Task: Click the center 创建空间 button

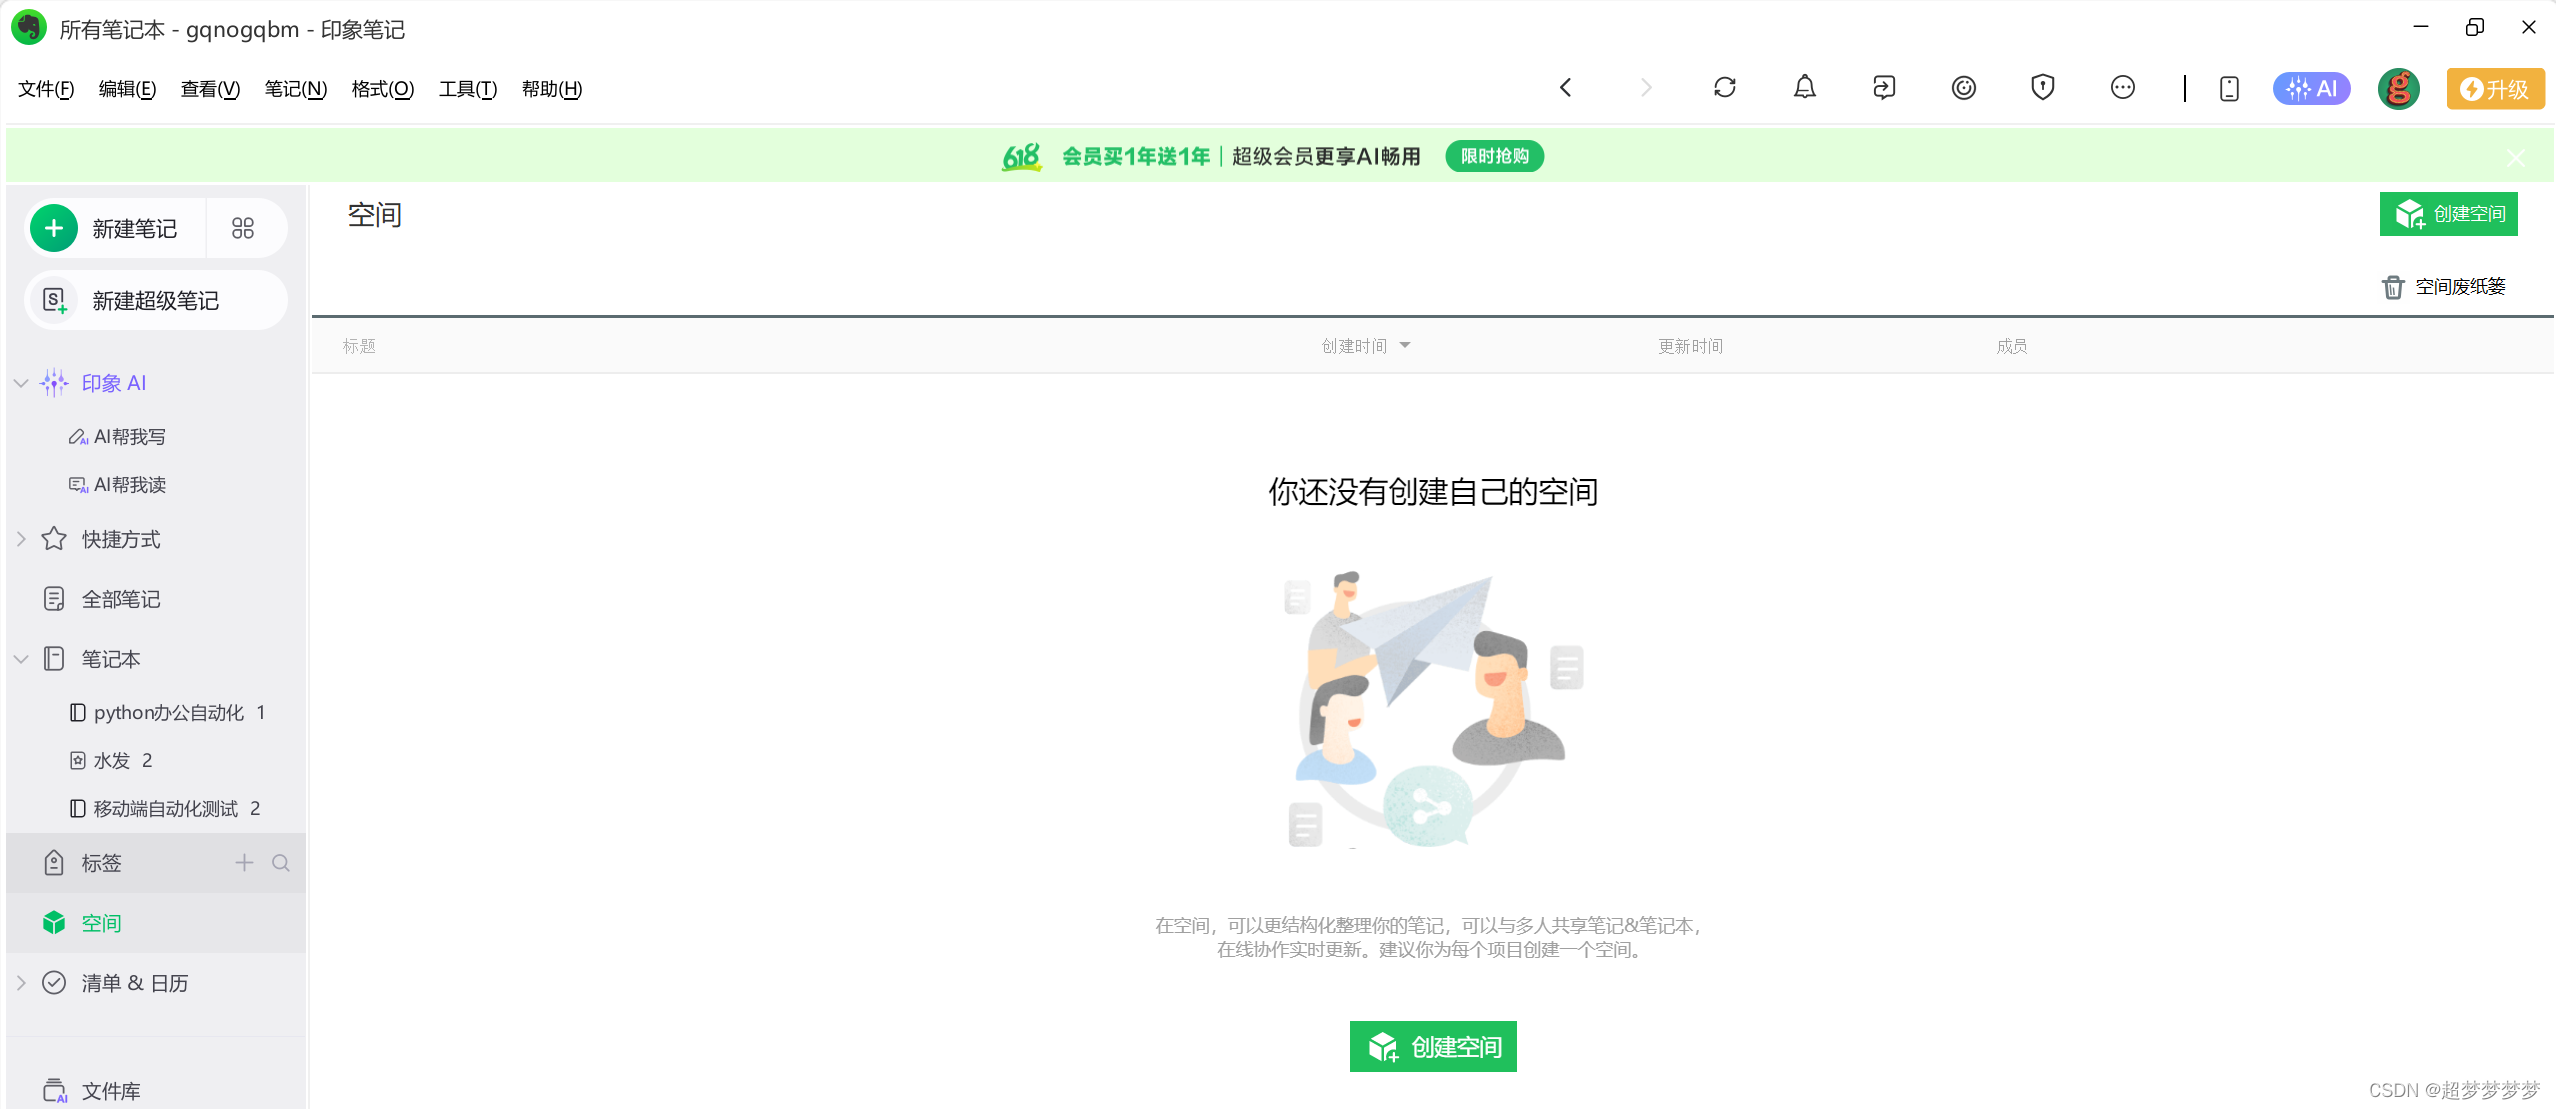Action: [1432, 1046]
